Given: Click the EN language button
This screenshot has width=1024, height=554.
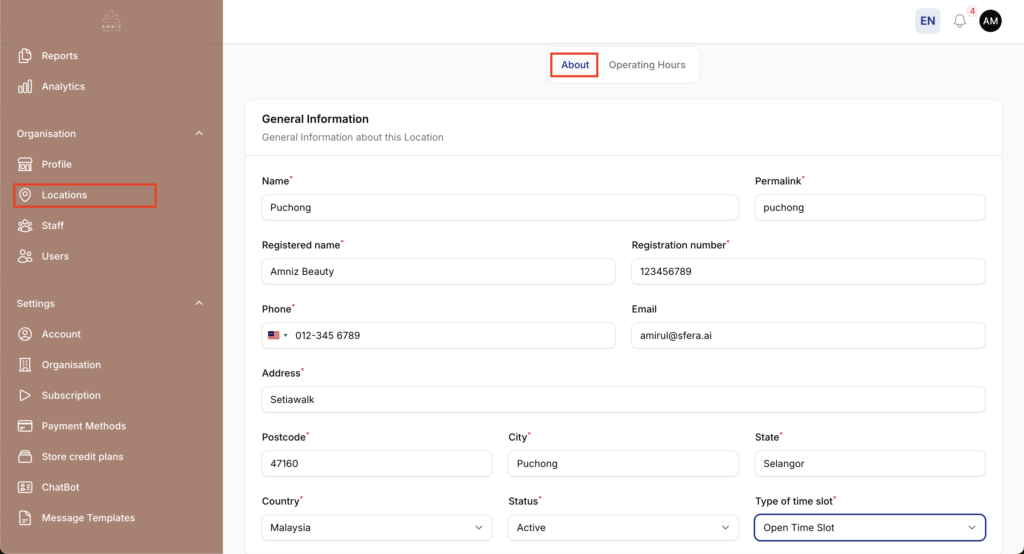Looking at the screenshot, I should coord(927,21).
